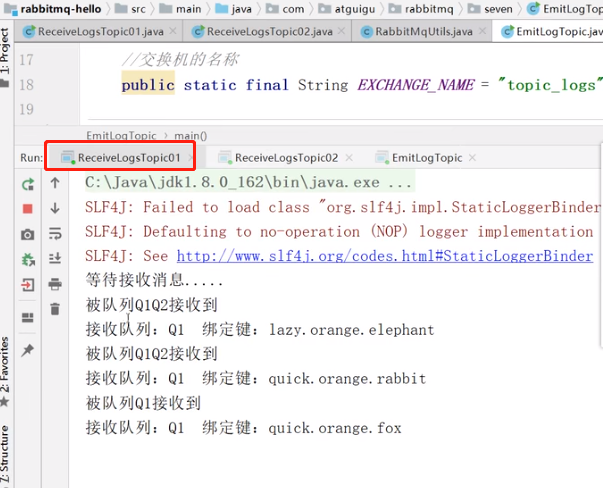Rerun the ReceiveLogsTopic01 program
The width and height of the screenshot is (603, 488).
[28, 184]
